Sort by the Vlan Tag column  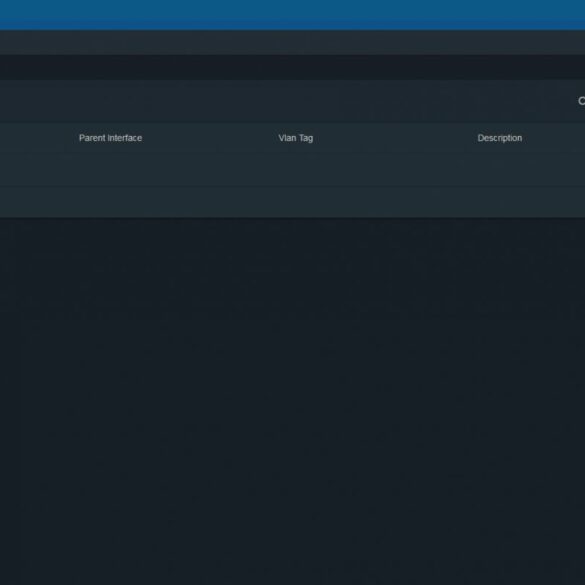[x=295, y=138]
